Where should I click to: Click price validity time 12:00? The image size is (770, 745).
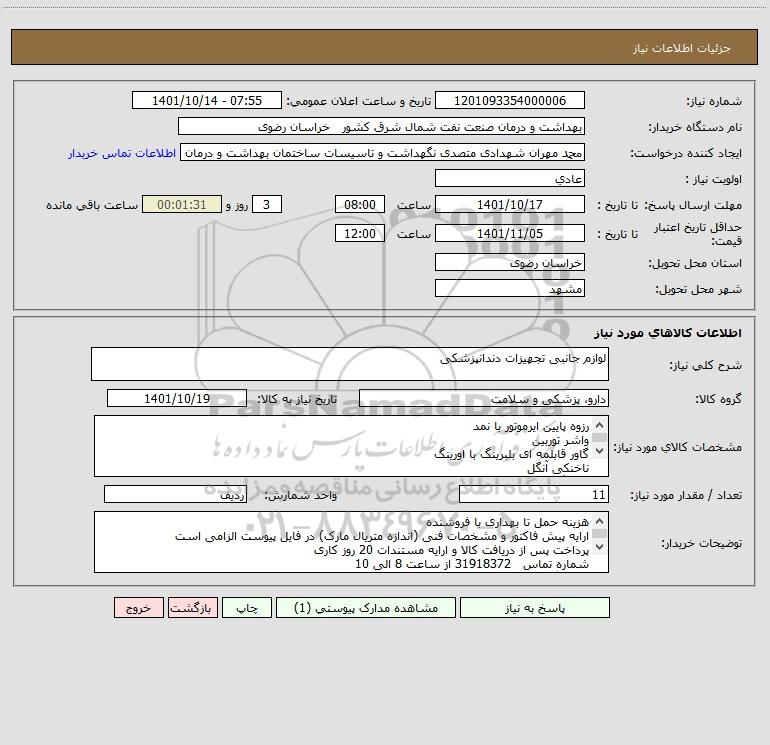(359, 233)
